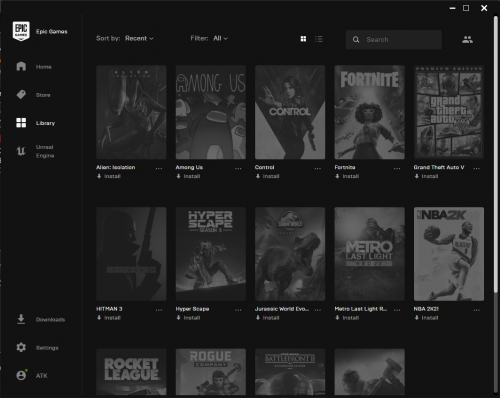Click the search magnifier icon
This screenshot has width=500, height=398.
(x=356, y=40)
